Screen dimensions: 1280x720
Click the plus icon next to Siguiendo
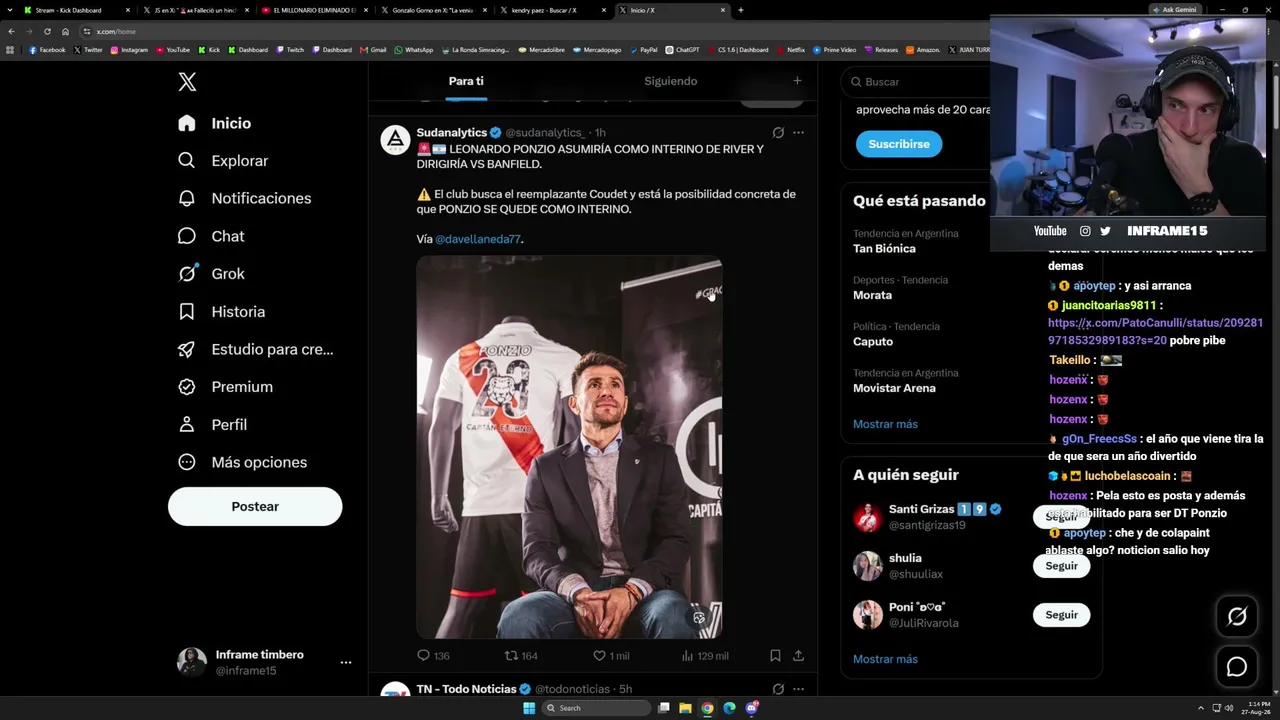tap(797, 81)
